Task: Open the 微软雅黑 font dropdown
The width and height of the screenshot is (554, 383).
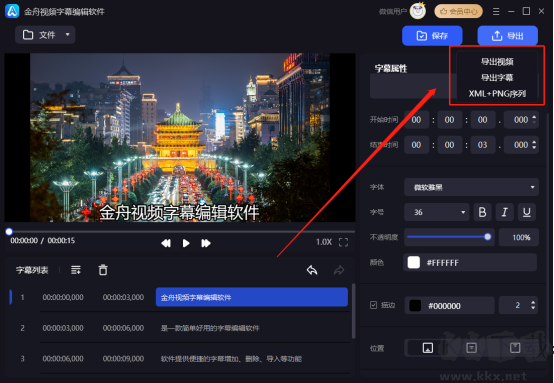Action: pyautogui.click(x=471, y=187)
